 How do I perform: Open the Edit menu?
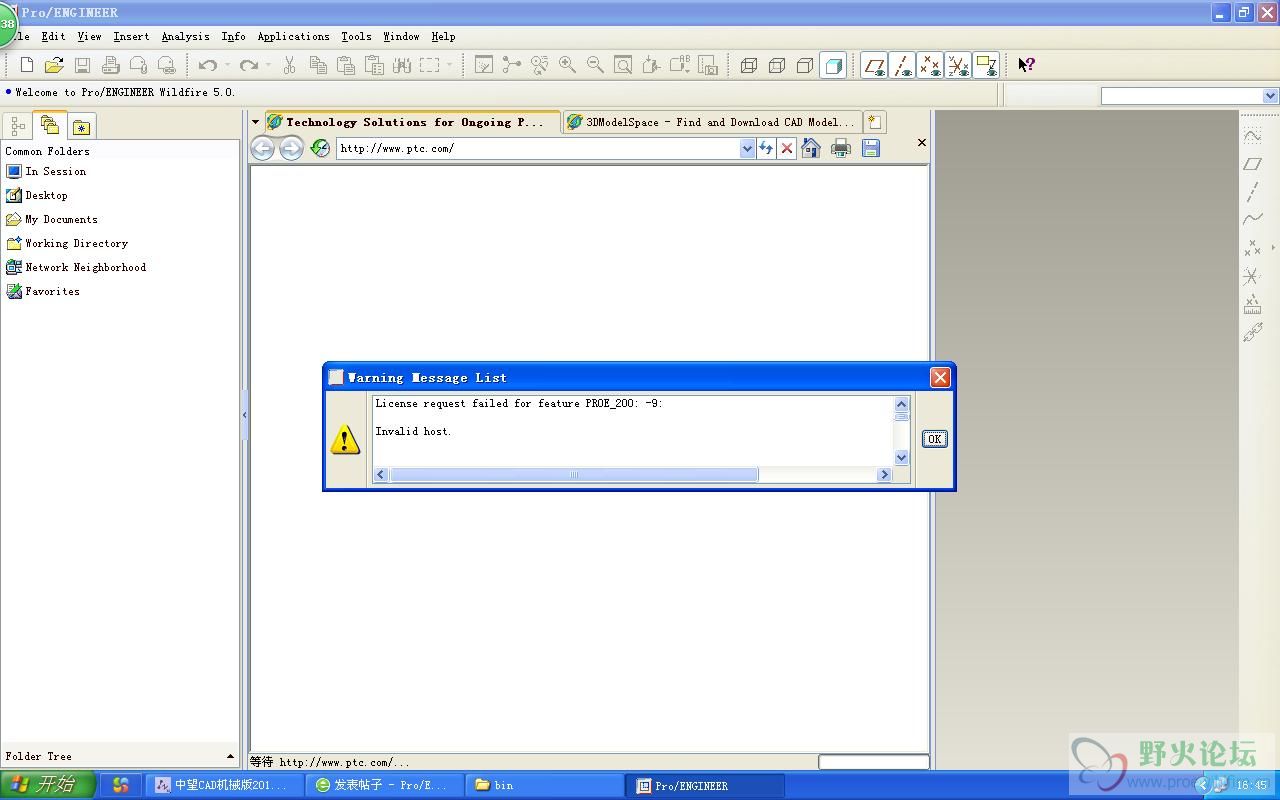53,36
